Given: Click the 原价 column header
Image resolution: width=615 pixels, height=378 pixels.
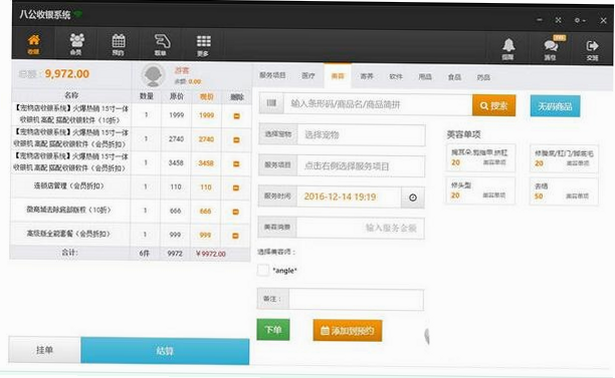Looking at the screenshot, I should click(x=176, y=96).
